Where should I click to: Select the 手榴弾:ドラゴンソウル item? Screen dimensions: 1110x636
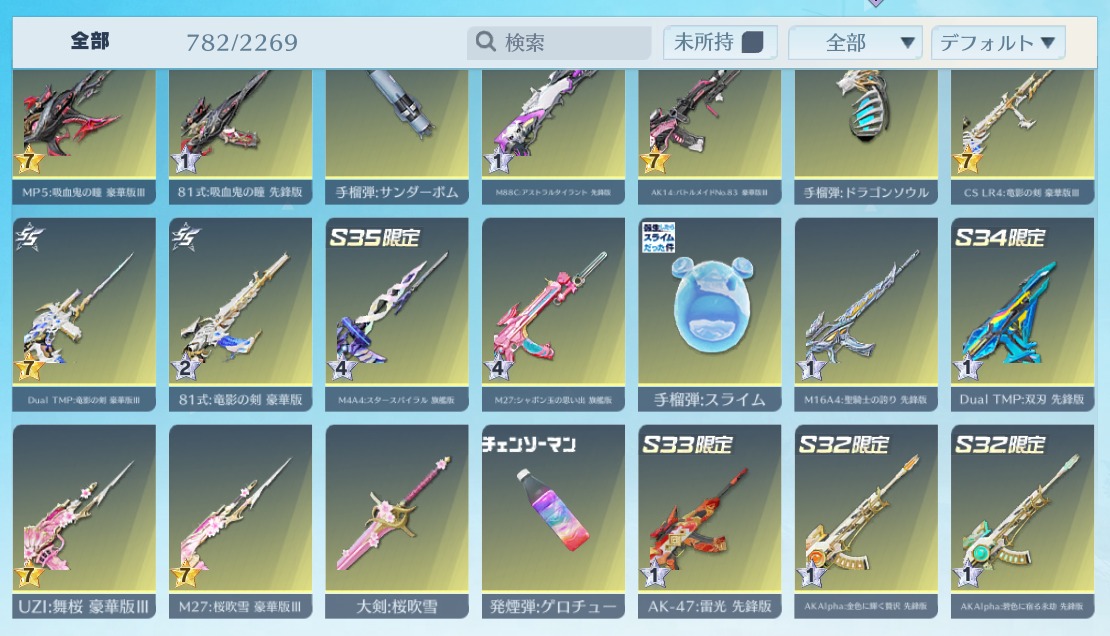coord(866,137)
